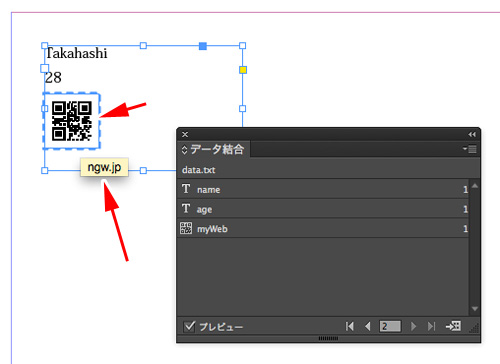Select the age field row
Screen dimensions: 500x364
pyautogui.click(x=323, y=209)
